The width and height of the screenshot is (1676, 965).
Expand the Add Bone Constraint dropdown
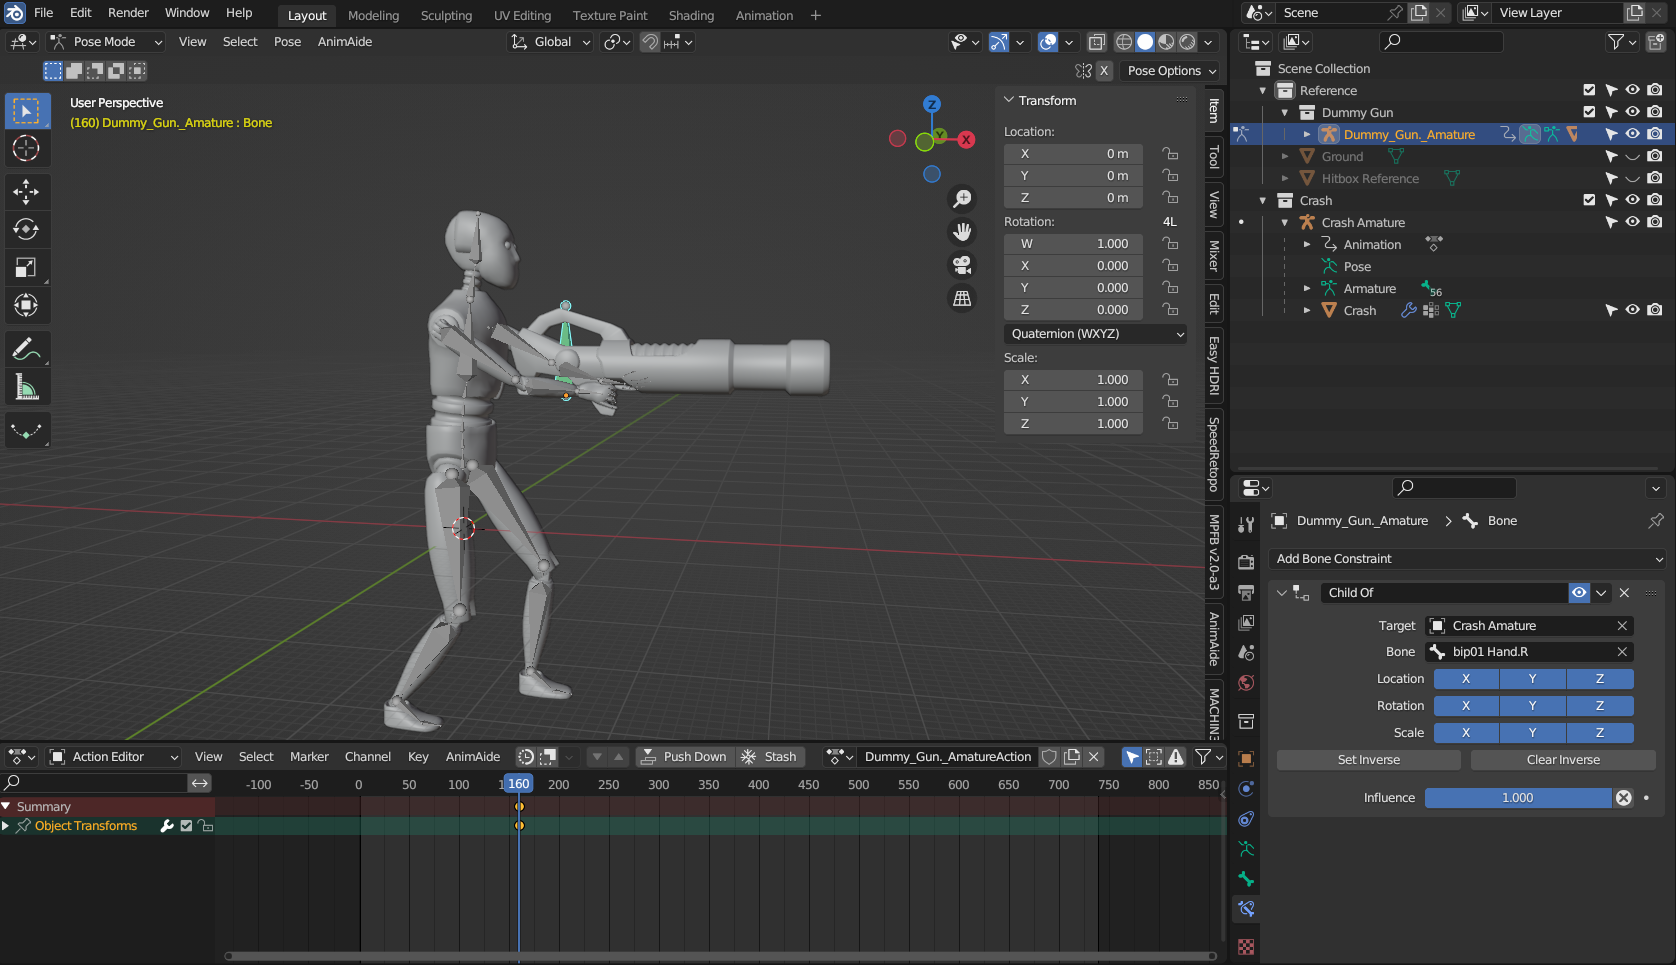(1466, 559)
